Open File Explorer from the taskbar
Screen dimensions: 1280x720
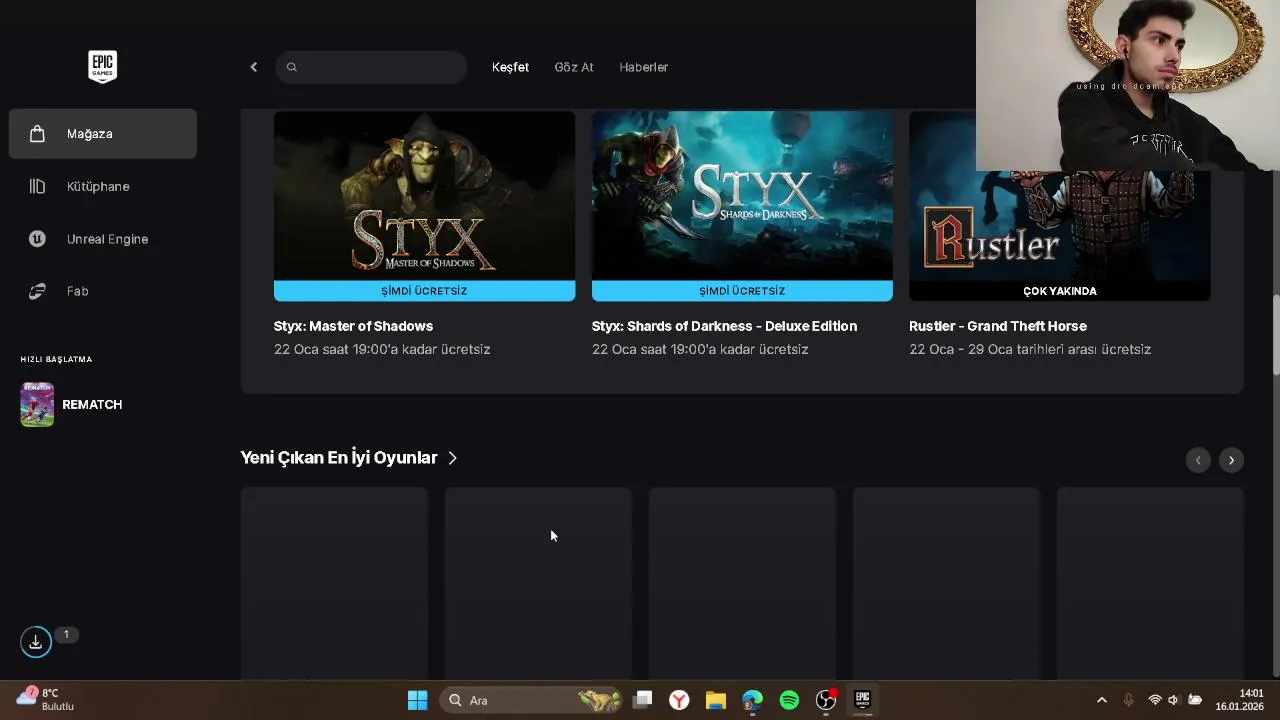[x=716, y=700]
